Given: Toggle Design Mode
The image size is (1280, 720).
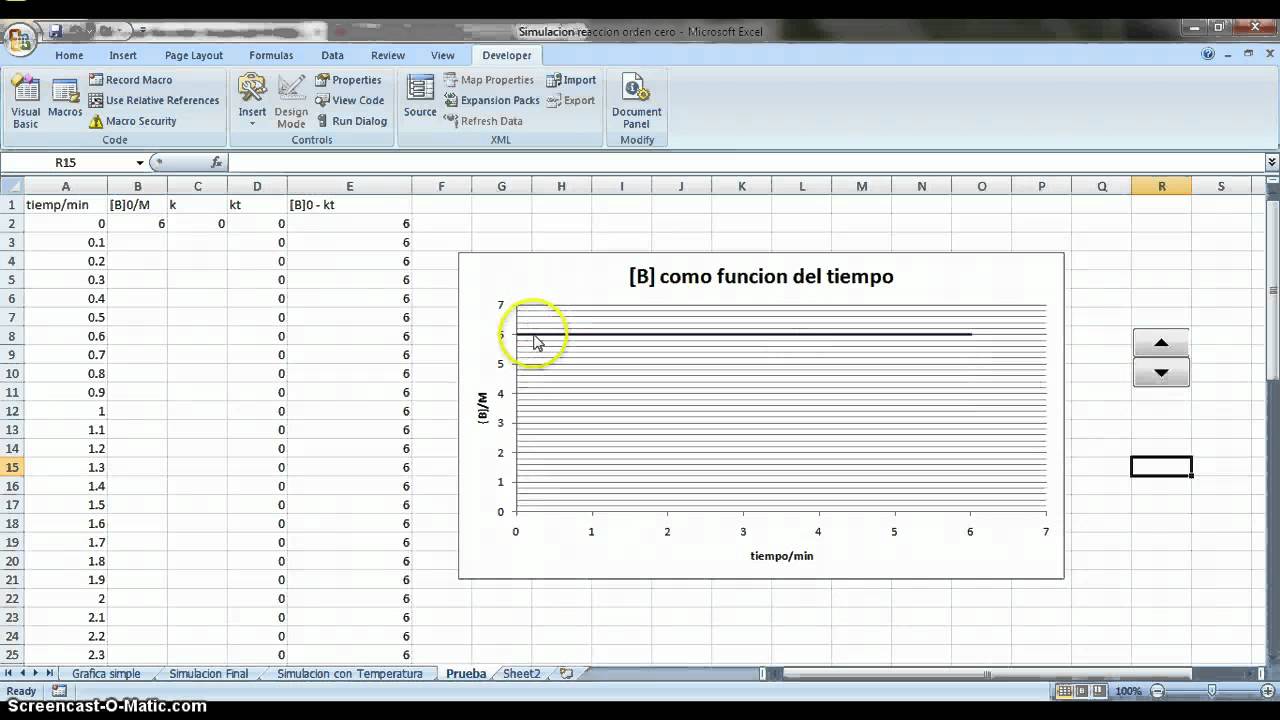Looking at the screenshot, I should tap(291, 102).
